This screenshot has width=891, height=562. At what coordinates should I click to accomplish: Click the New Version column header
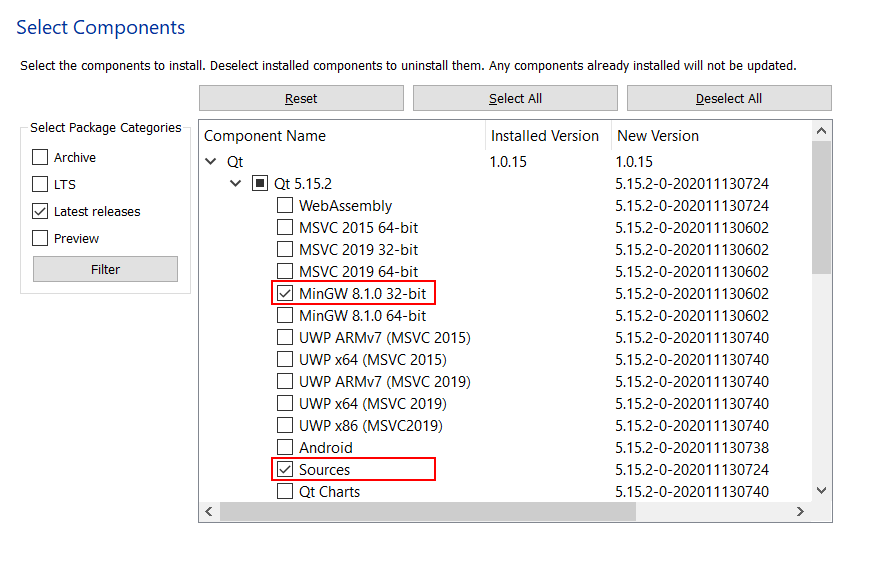click(x=711, y=136)
